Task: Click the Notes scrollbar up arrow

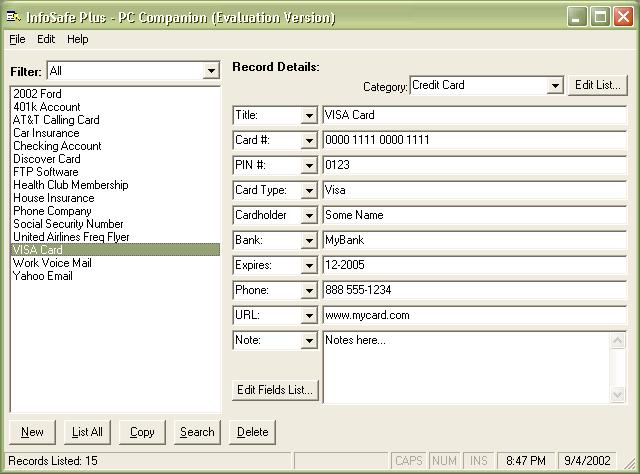Action: click(x=618, y=340)
